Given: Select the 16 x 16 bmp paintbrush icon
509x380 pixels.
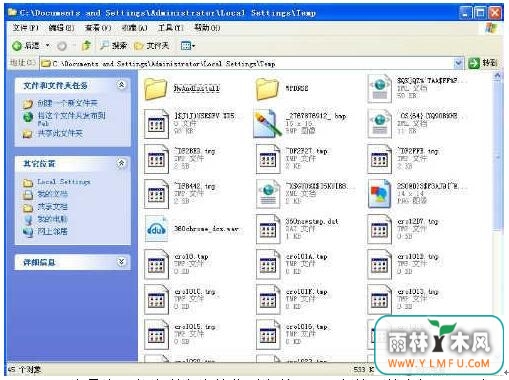Looking at the screenshot, I should tap(267, 124).
